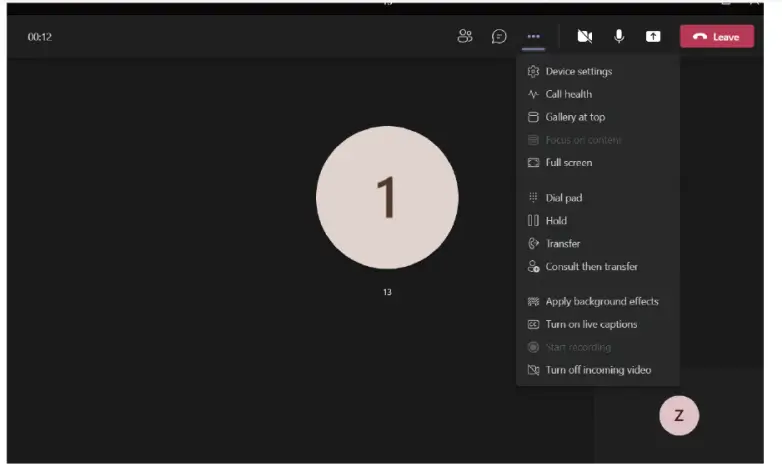
Task: Select Call health menu entry
Action: tap(597, 94)
